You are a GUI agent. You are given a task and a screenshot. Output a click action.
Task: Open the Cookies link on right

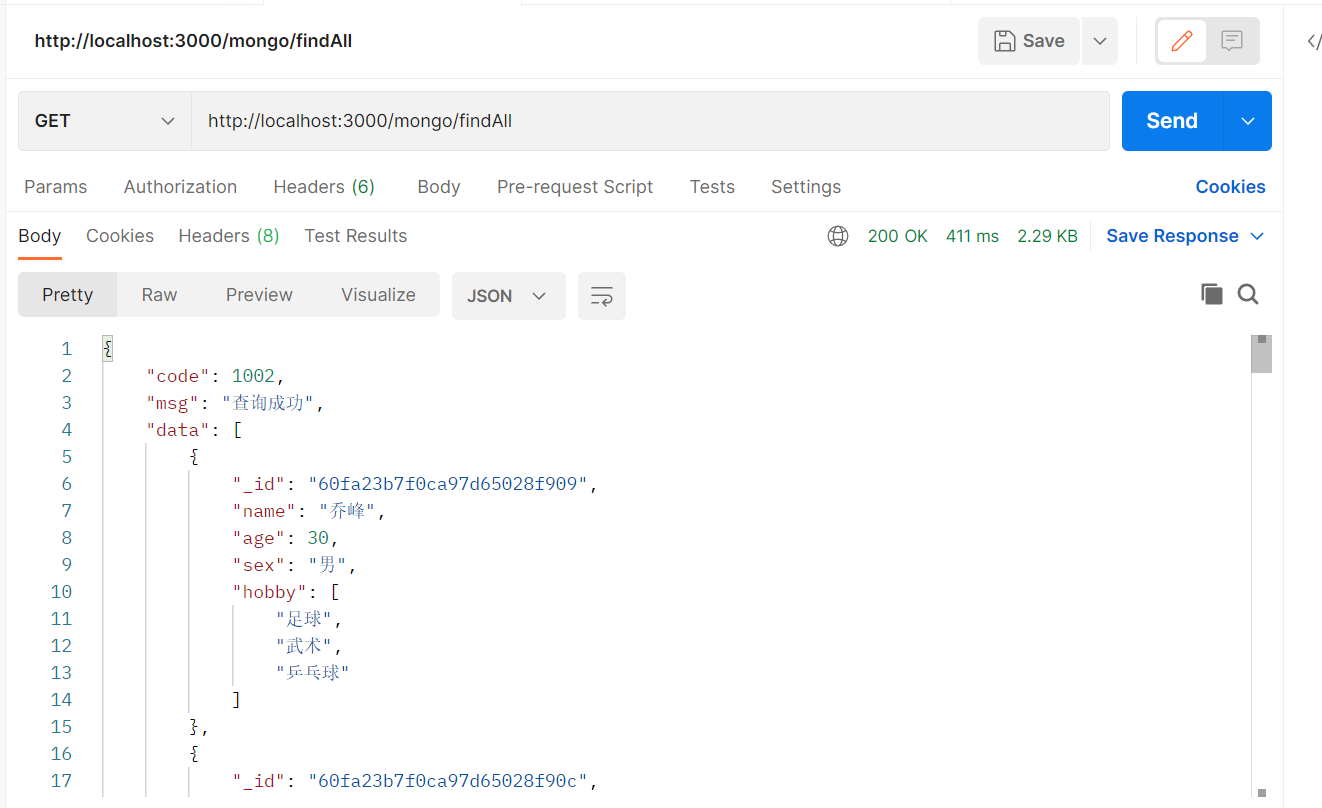[1230, 187]
